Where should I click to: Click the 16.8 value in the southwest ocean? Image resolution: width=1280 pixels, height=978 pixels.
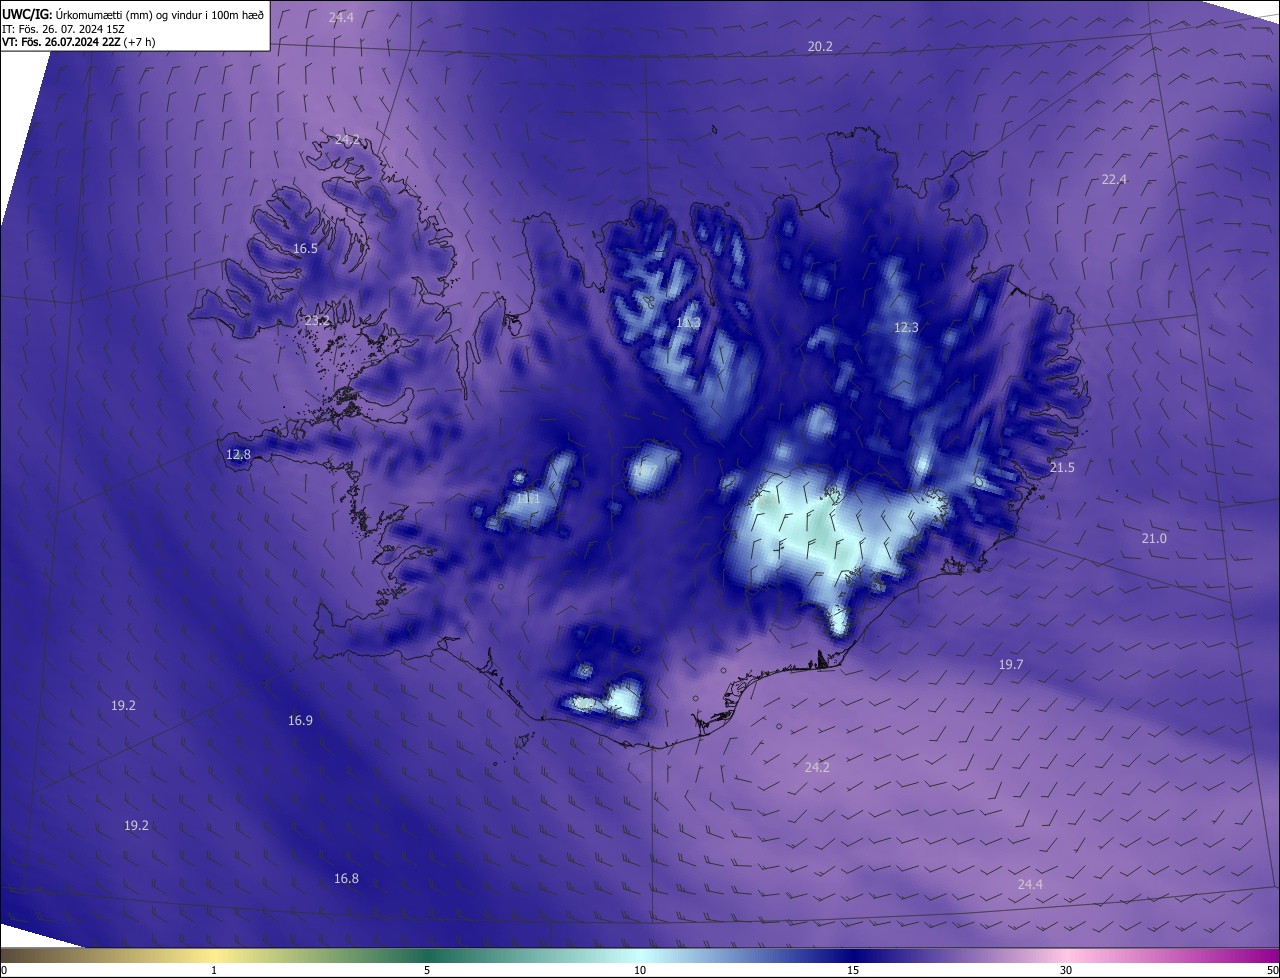point(346,879)
